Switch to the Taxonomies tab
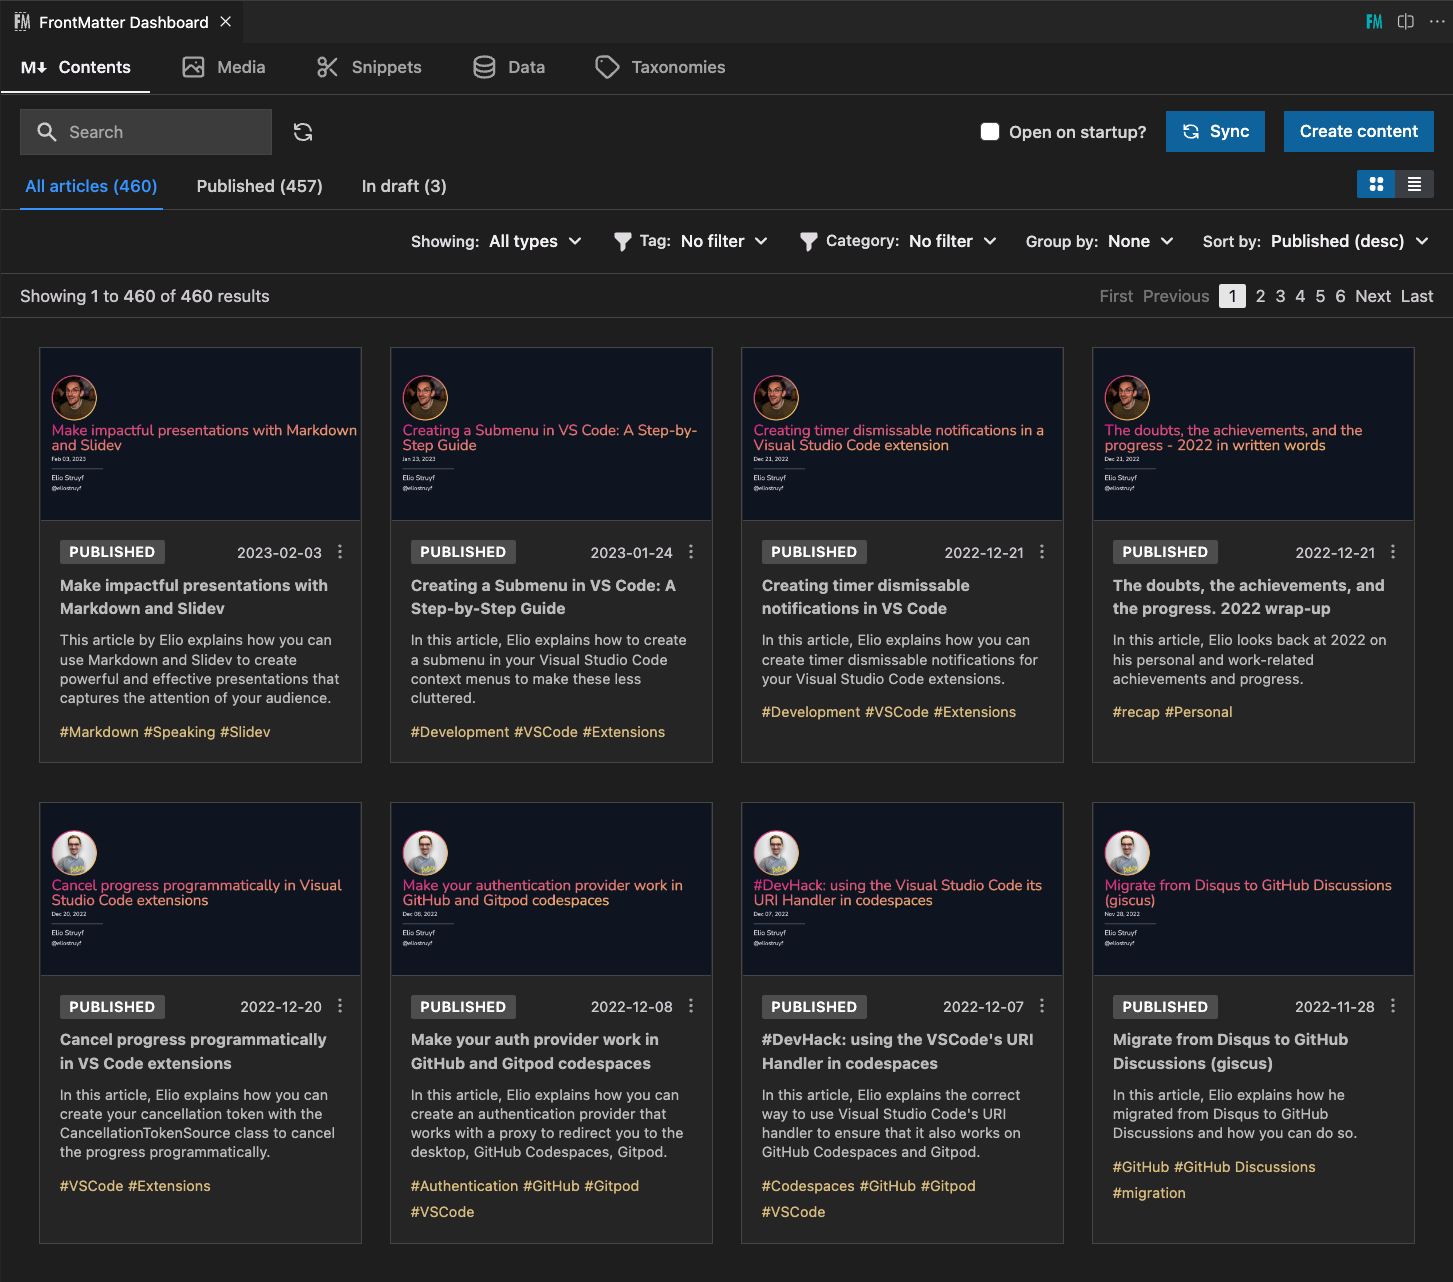Image resolution: width=1453 pixels, height=1282 pixels. click(x=660, y=67)
